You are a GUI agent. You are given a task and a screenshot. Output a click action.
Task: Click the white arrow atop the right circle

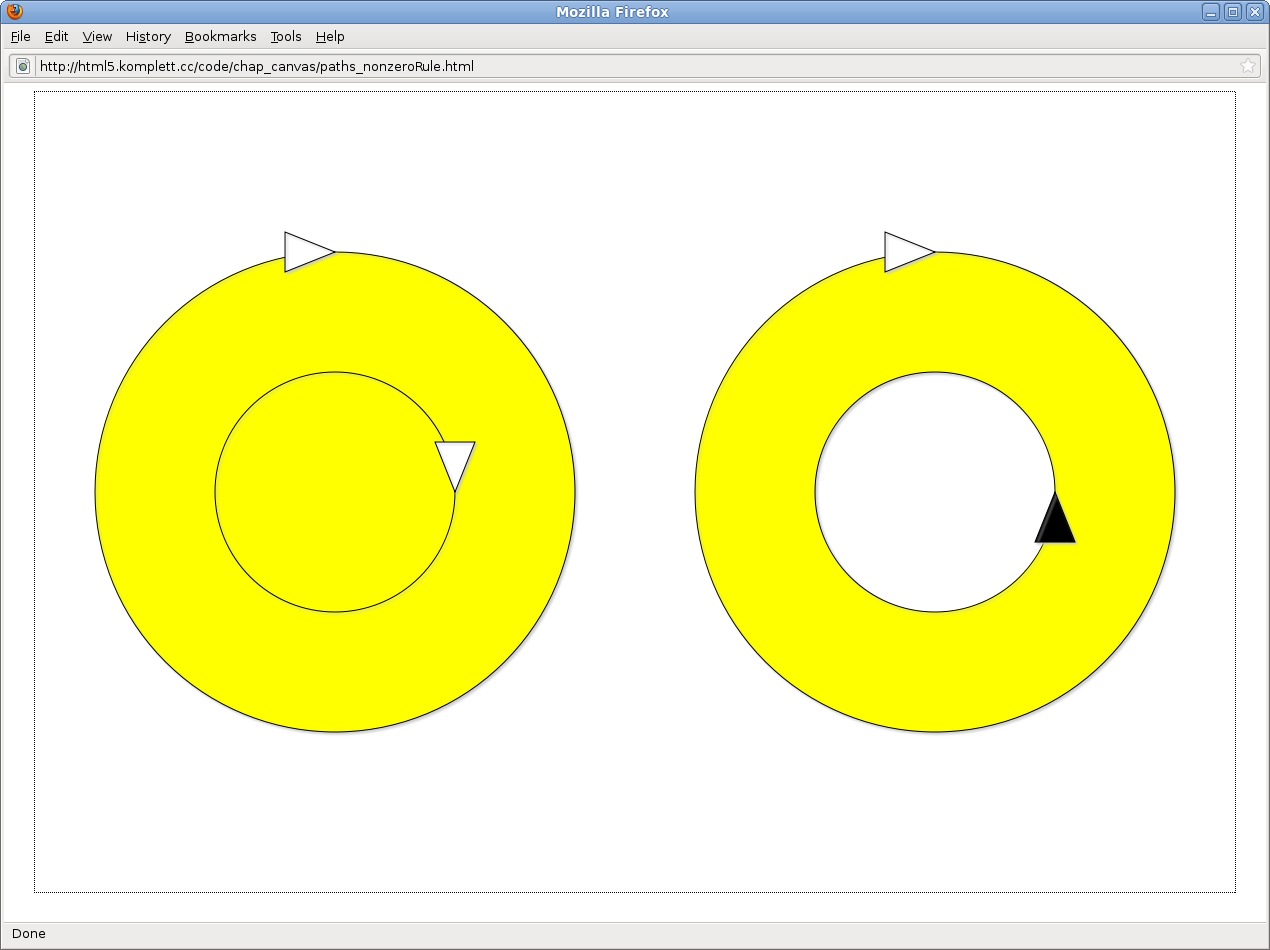pos(905,252)
